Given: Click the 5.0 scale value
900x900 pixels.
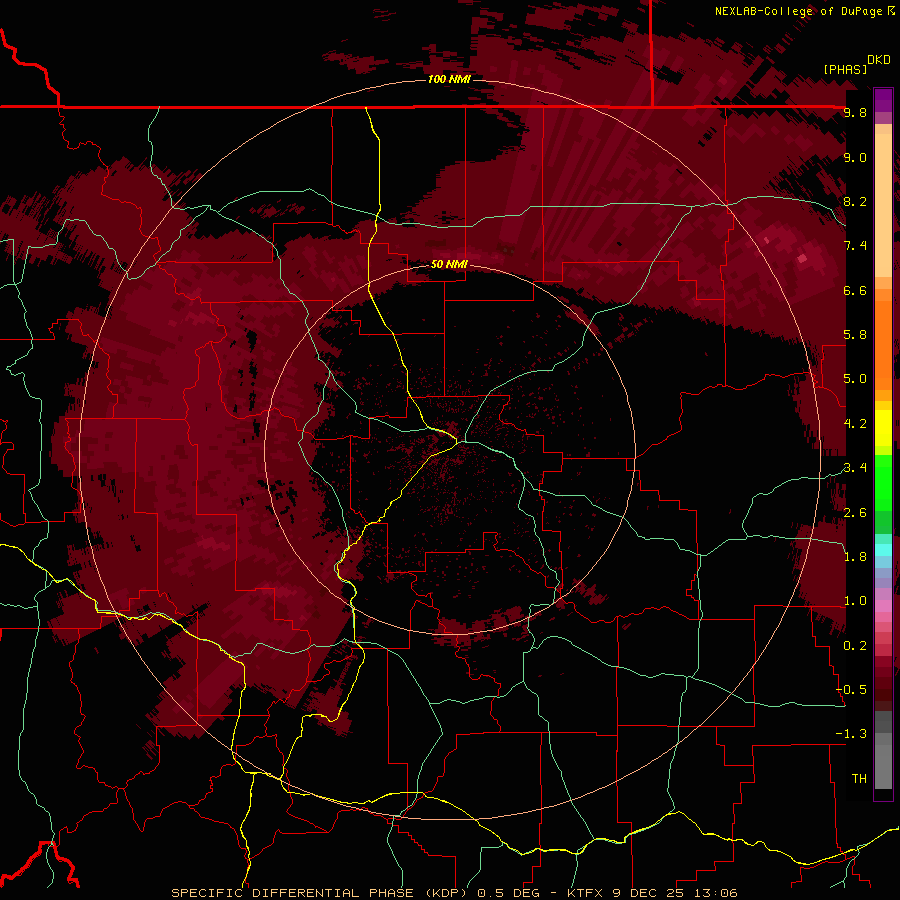Looking at the screenshot, I should (x=855, y=379).
